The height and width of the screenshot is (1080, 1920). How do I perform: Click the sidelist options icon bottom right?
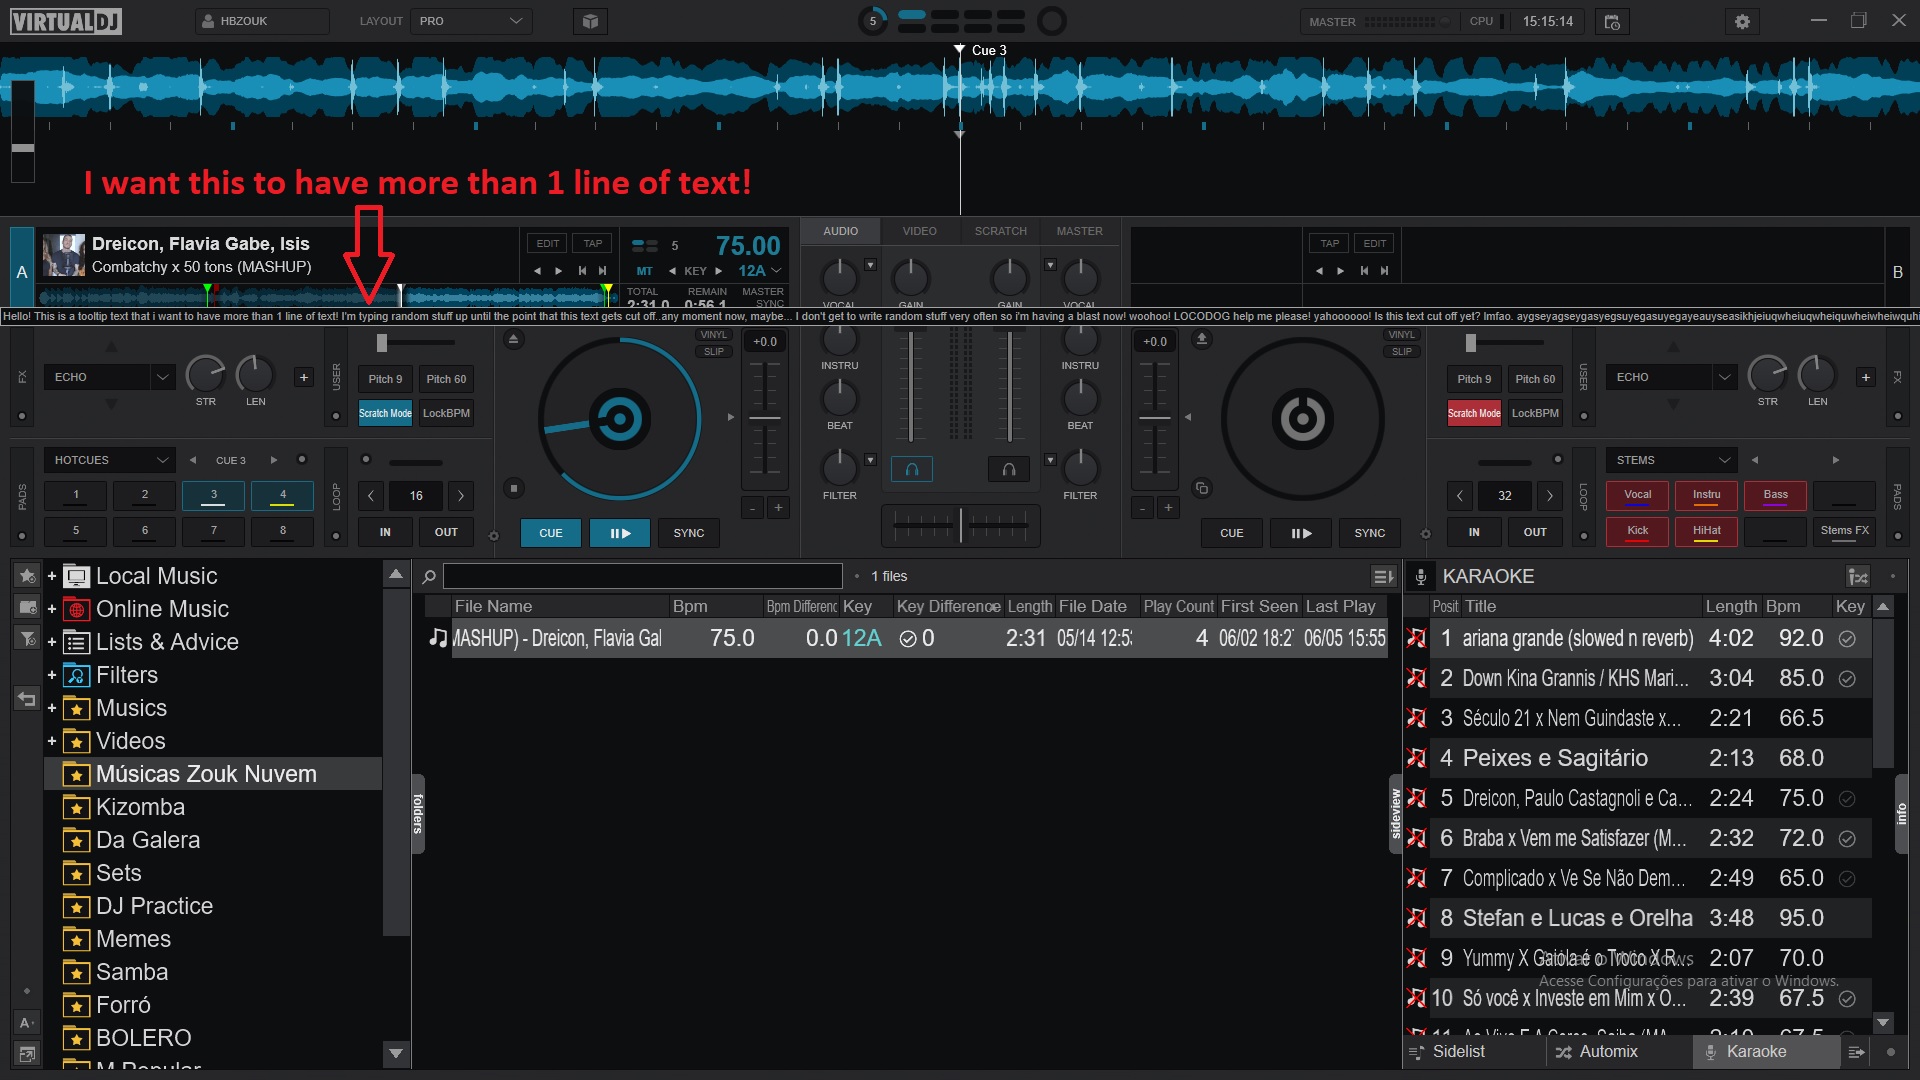(x=1857, y=1051)
